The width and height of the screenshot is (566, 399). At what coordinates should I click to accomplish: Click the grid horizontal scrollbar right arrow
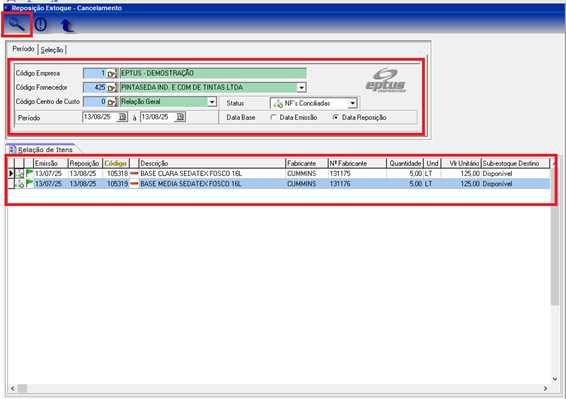(x=545, y=389)
